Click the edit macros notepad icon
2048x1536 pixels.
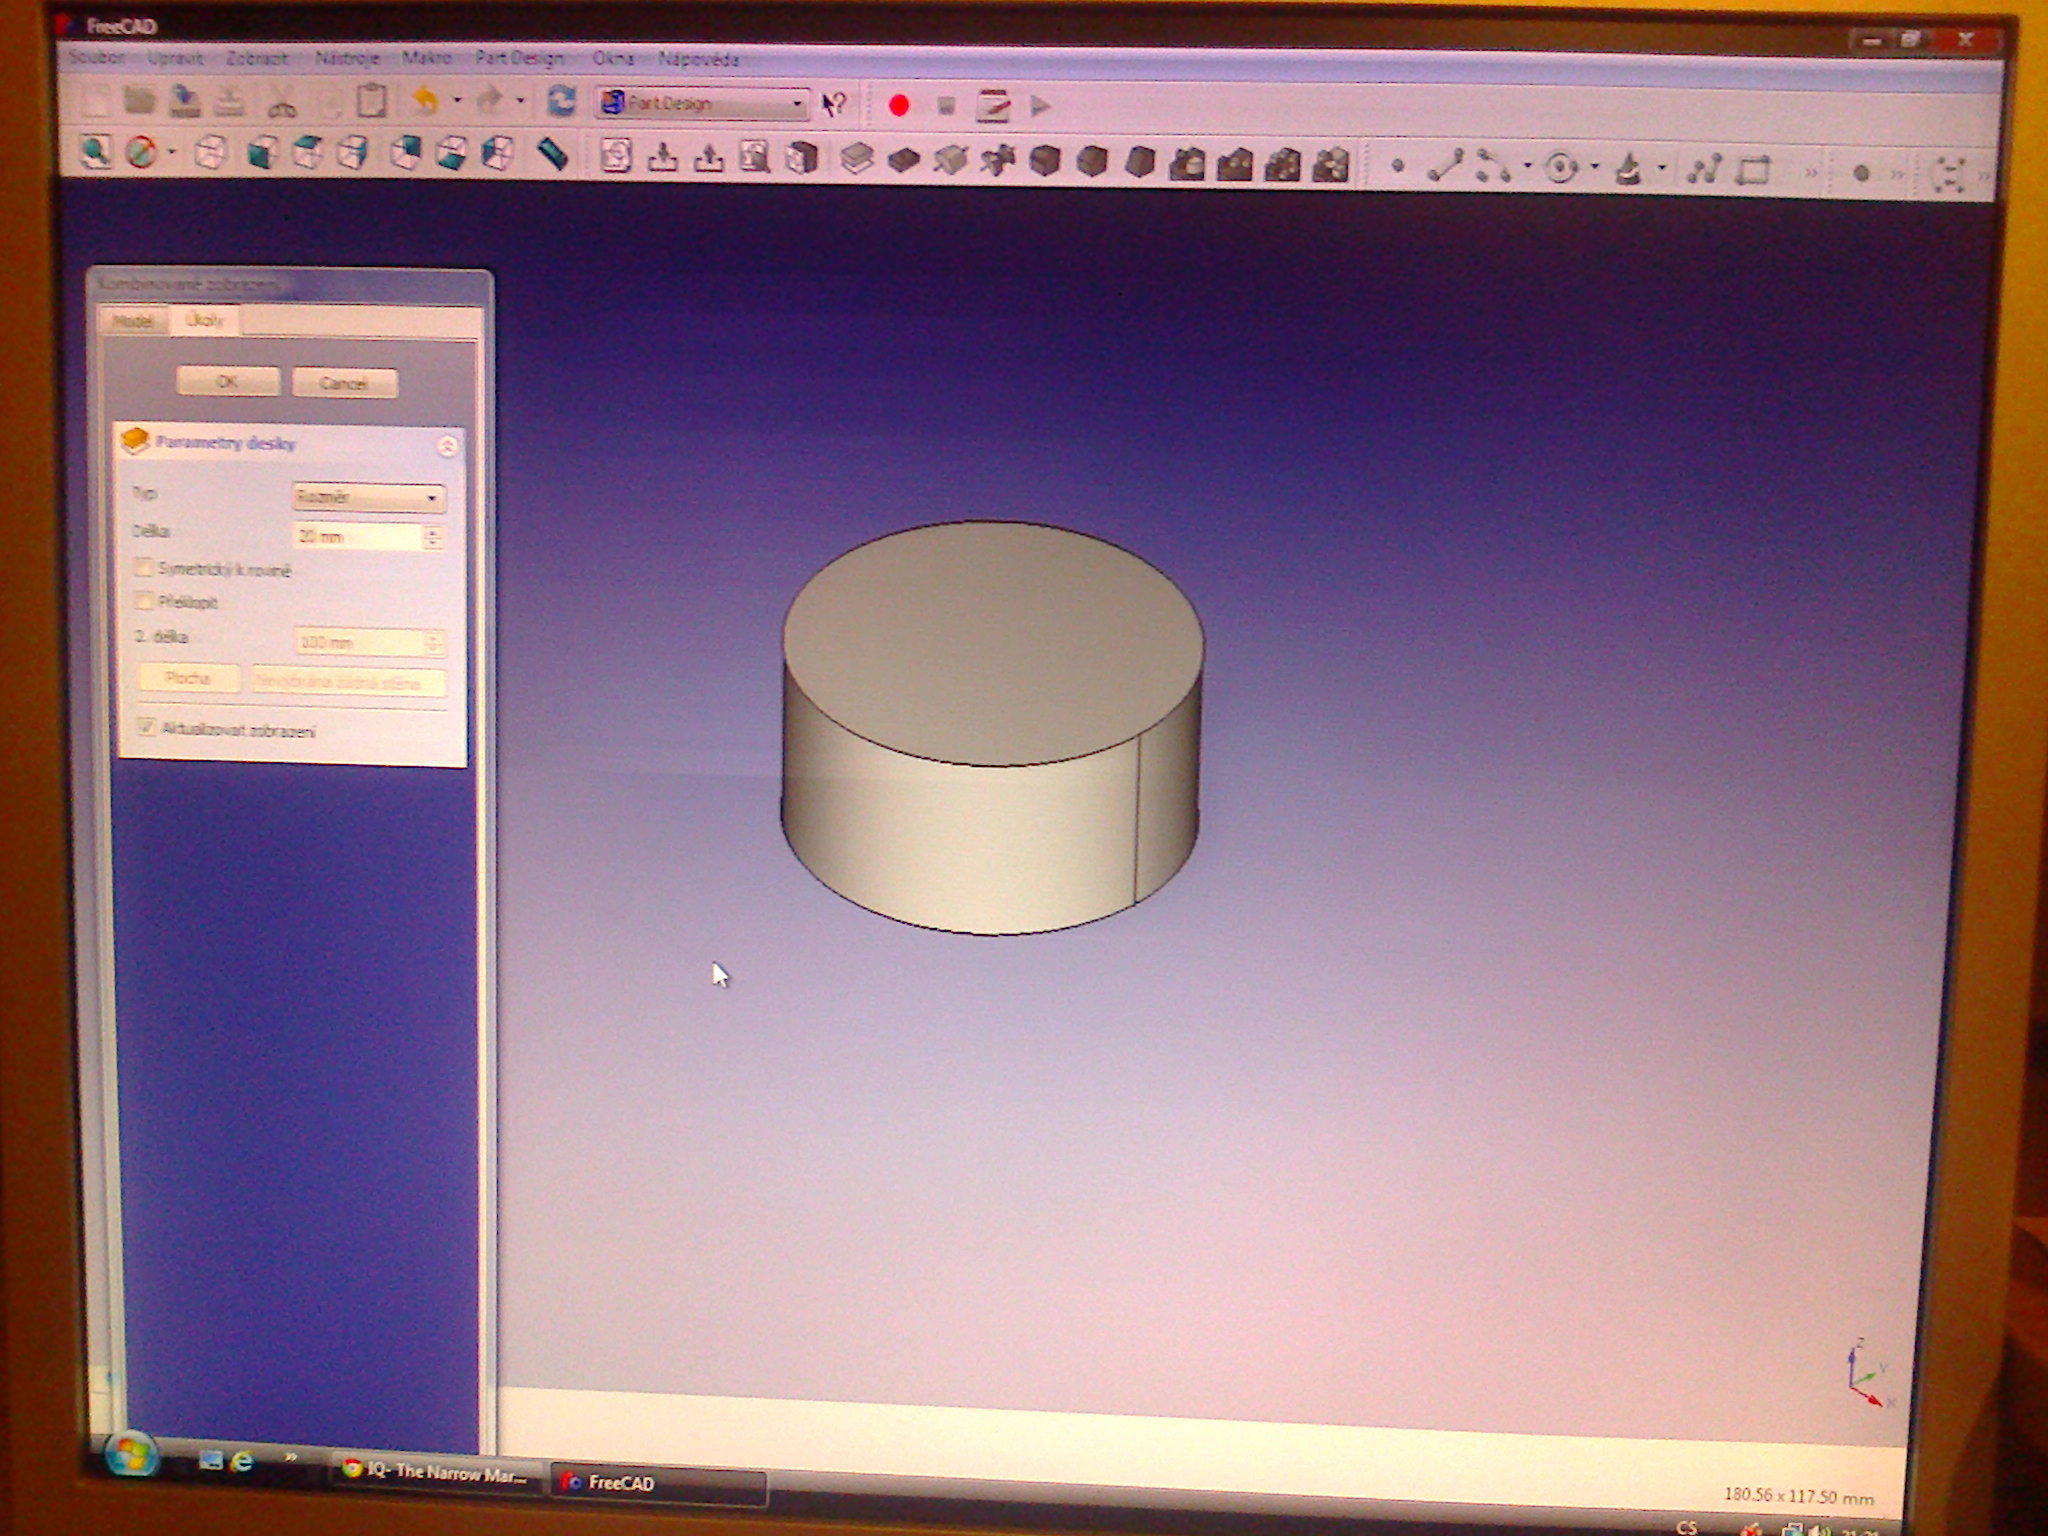coord(993,106)
